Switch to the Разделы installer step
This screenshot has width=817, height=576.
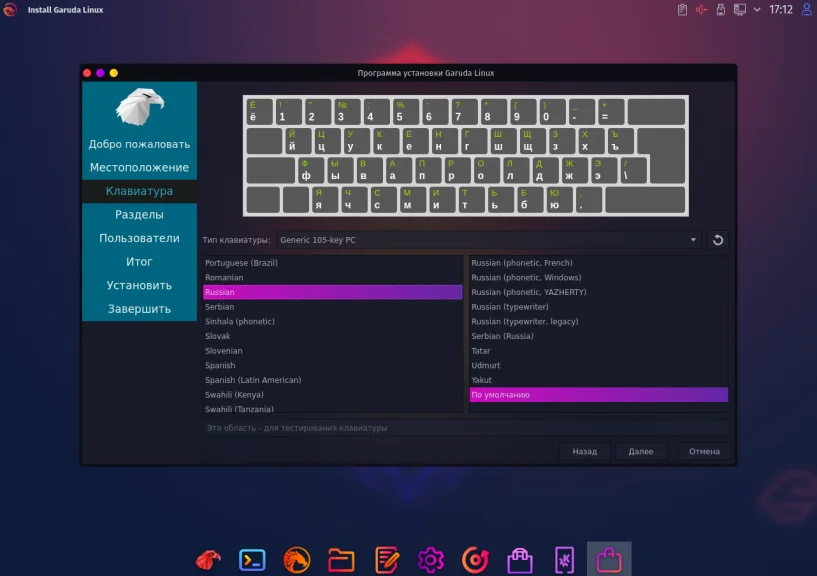pos(139,214)
